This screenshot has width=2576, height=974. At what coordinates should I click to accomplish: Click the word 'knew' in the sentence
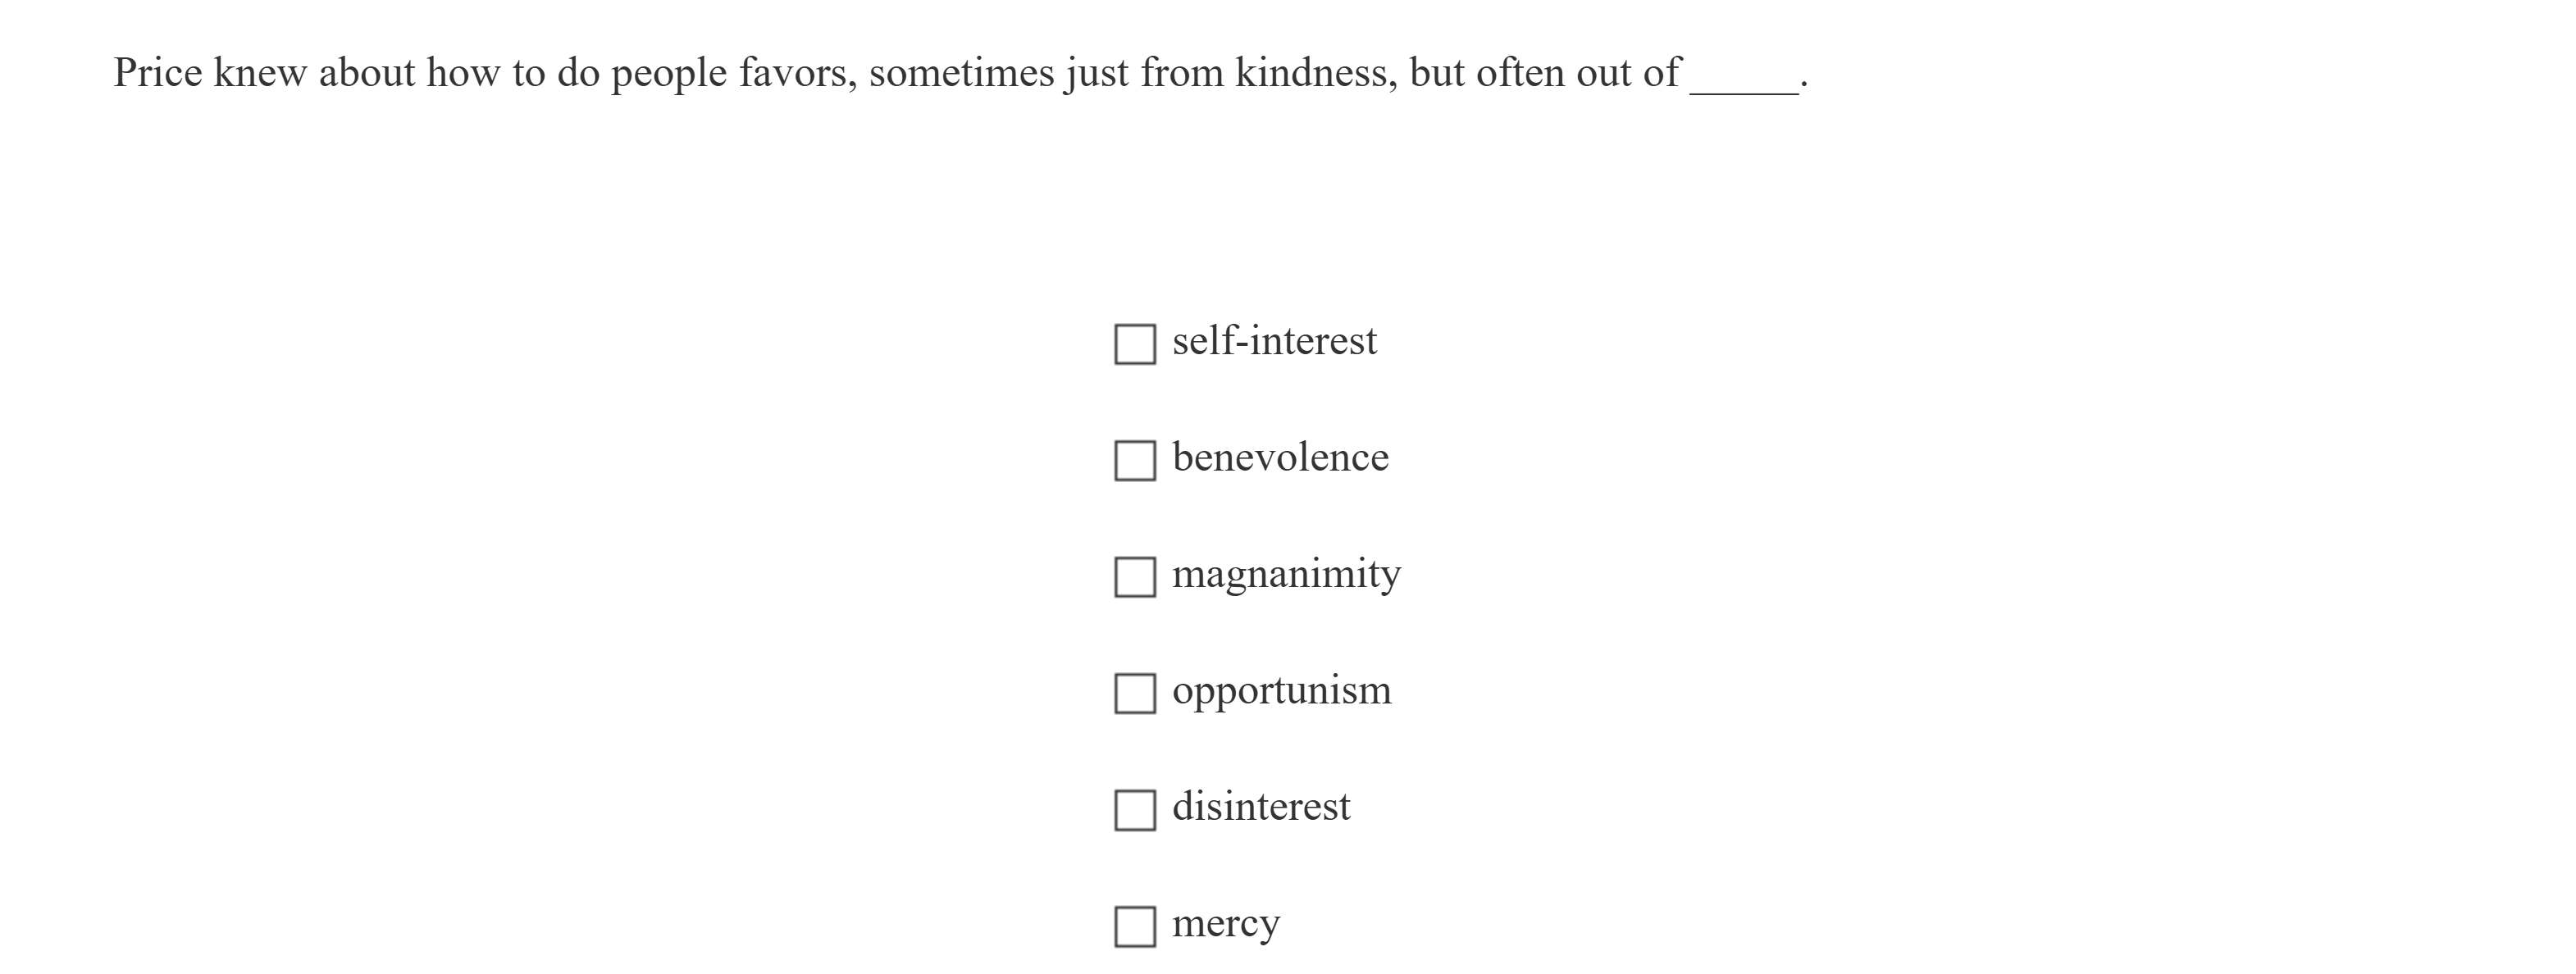260,73
